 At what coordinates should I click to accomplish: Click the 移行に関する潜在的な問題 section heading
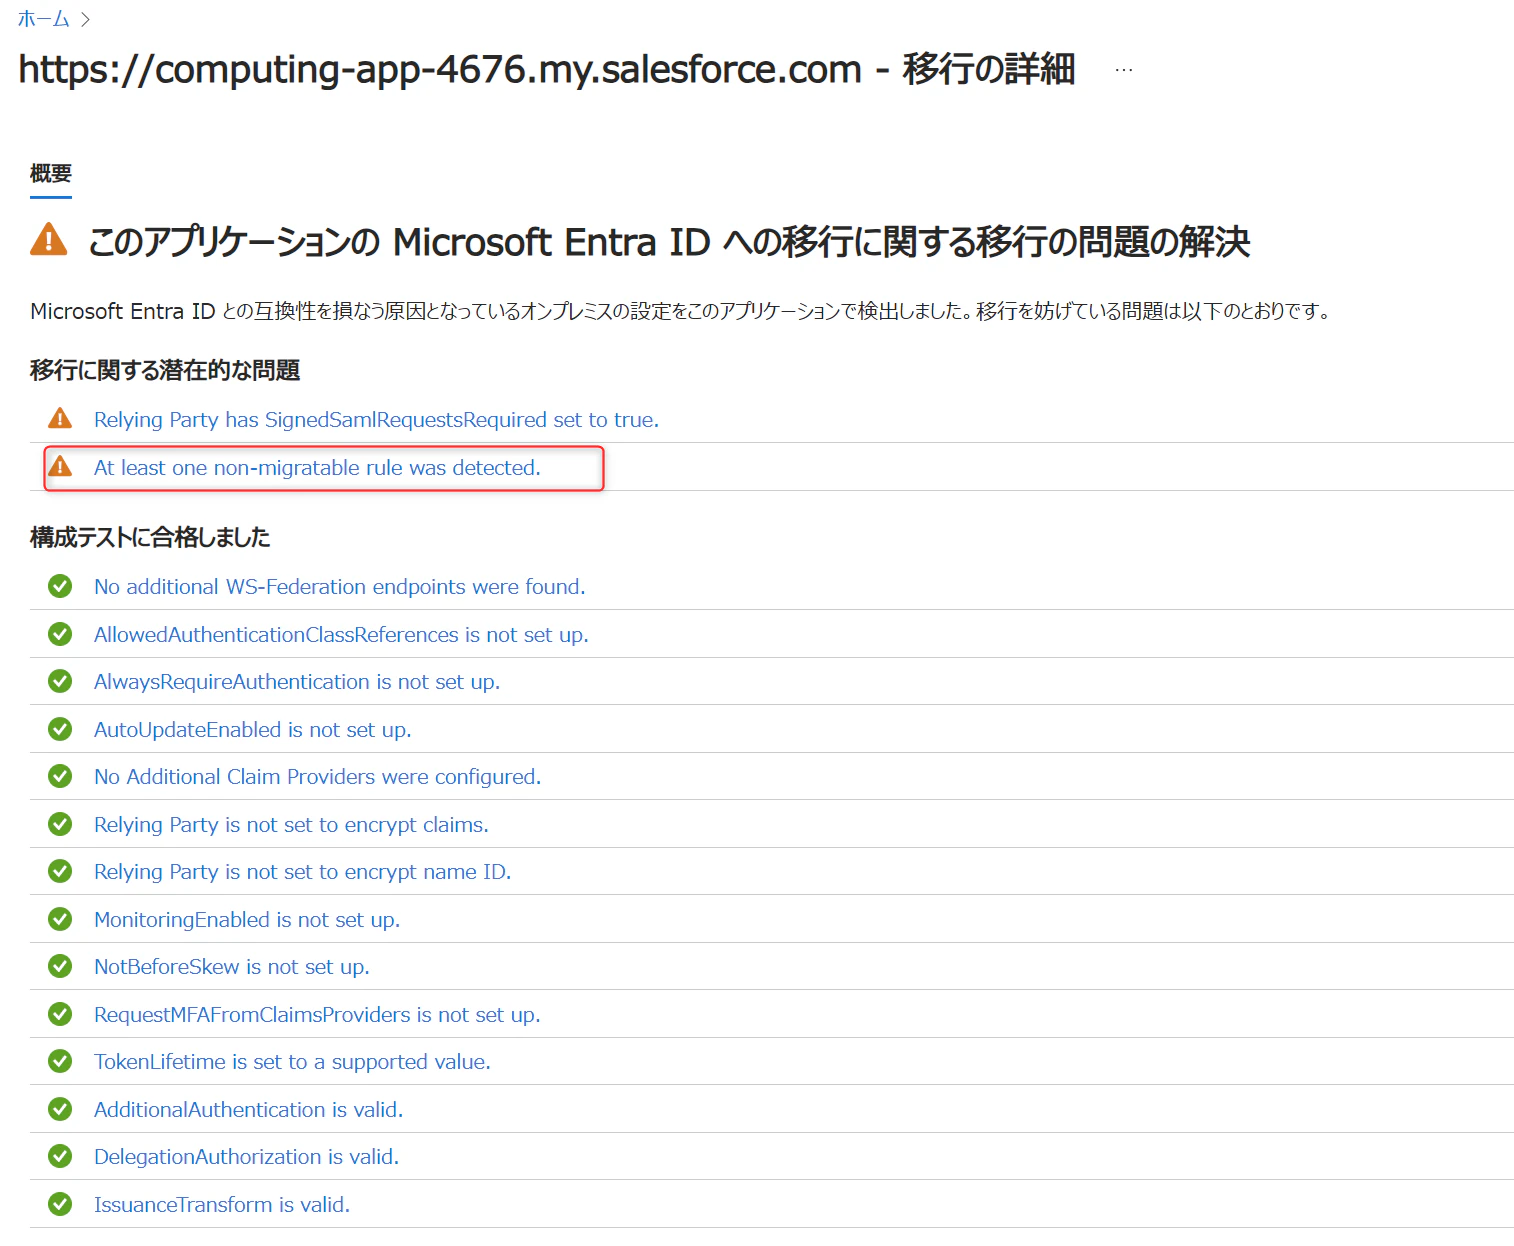pos(165,371)
